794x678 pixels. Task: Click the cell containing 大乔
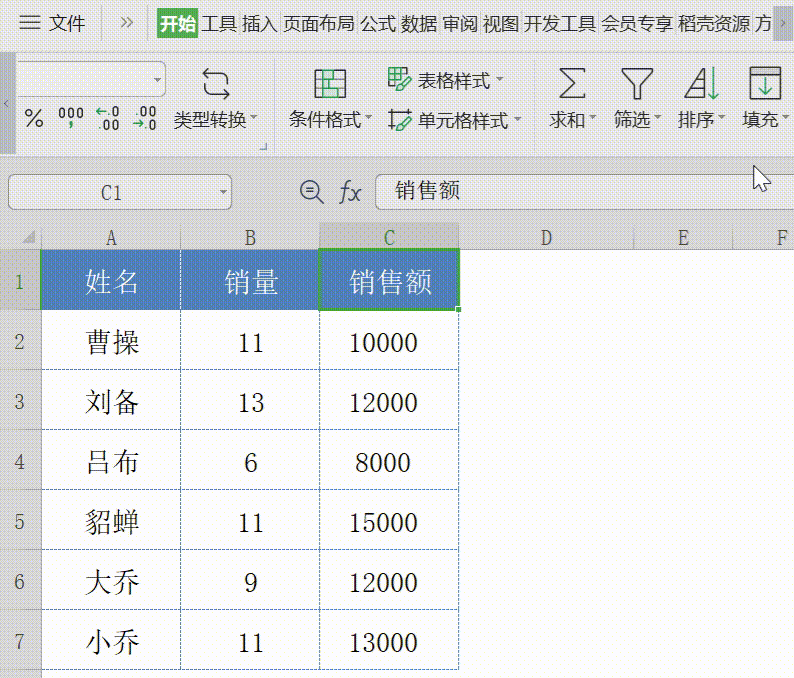111,580
